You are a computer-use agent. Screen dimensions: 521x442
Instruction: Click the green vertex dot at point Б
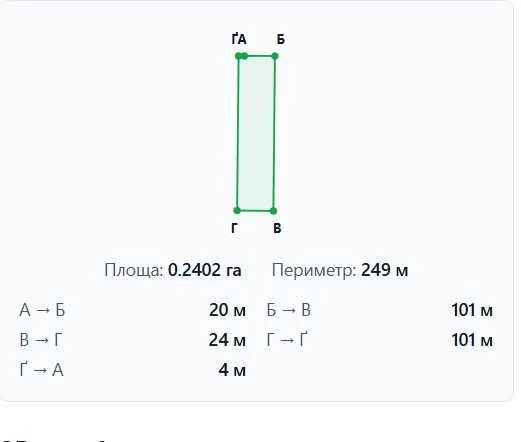click(275, 56)
